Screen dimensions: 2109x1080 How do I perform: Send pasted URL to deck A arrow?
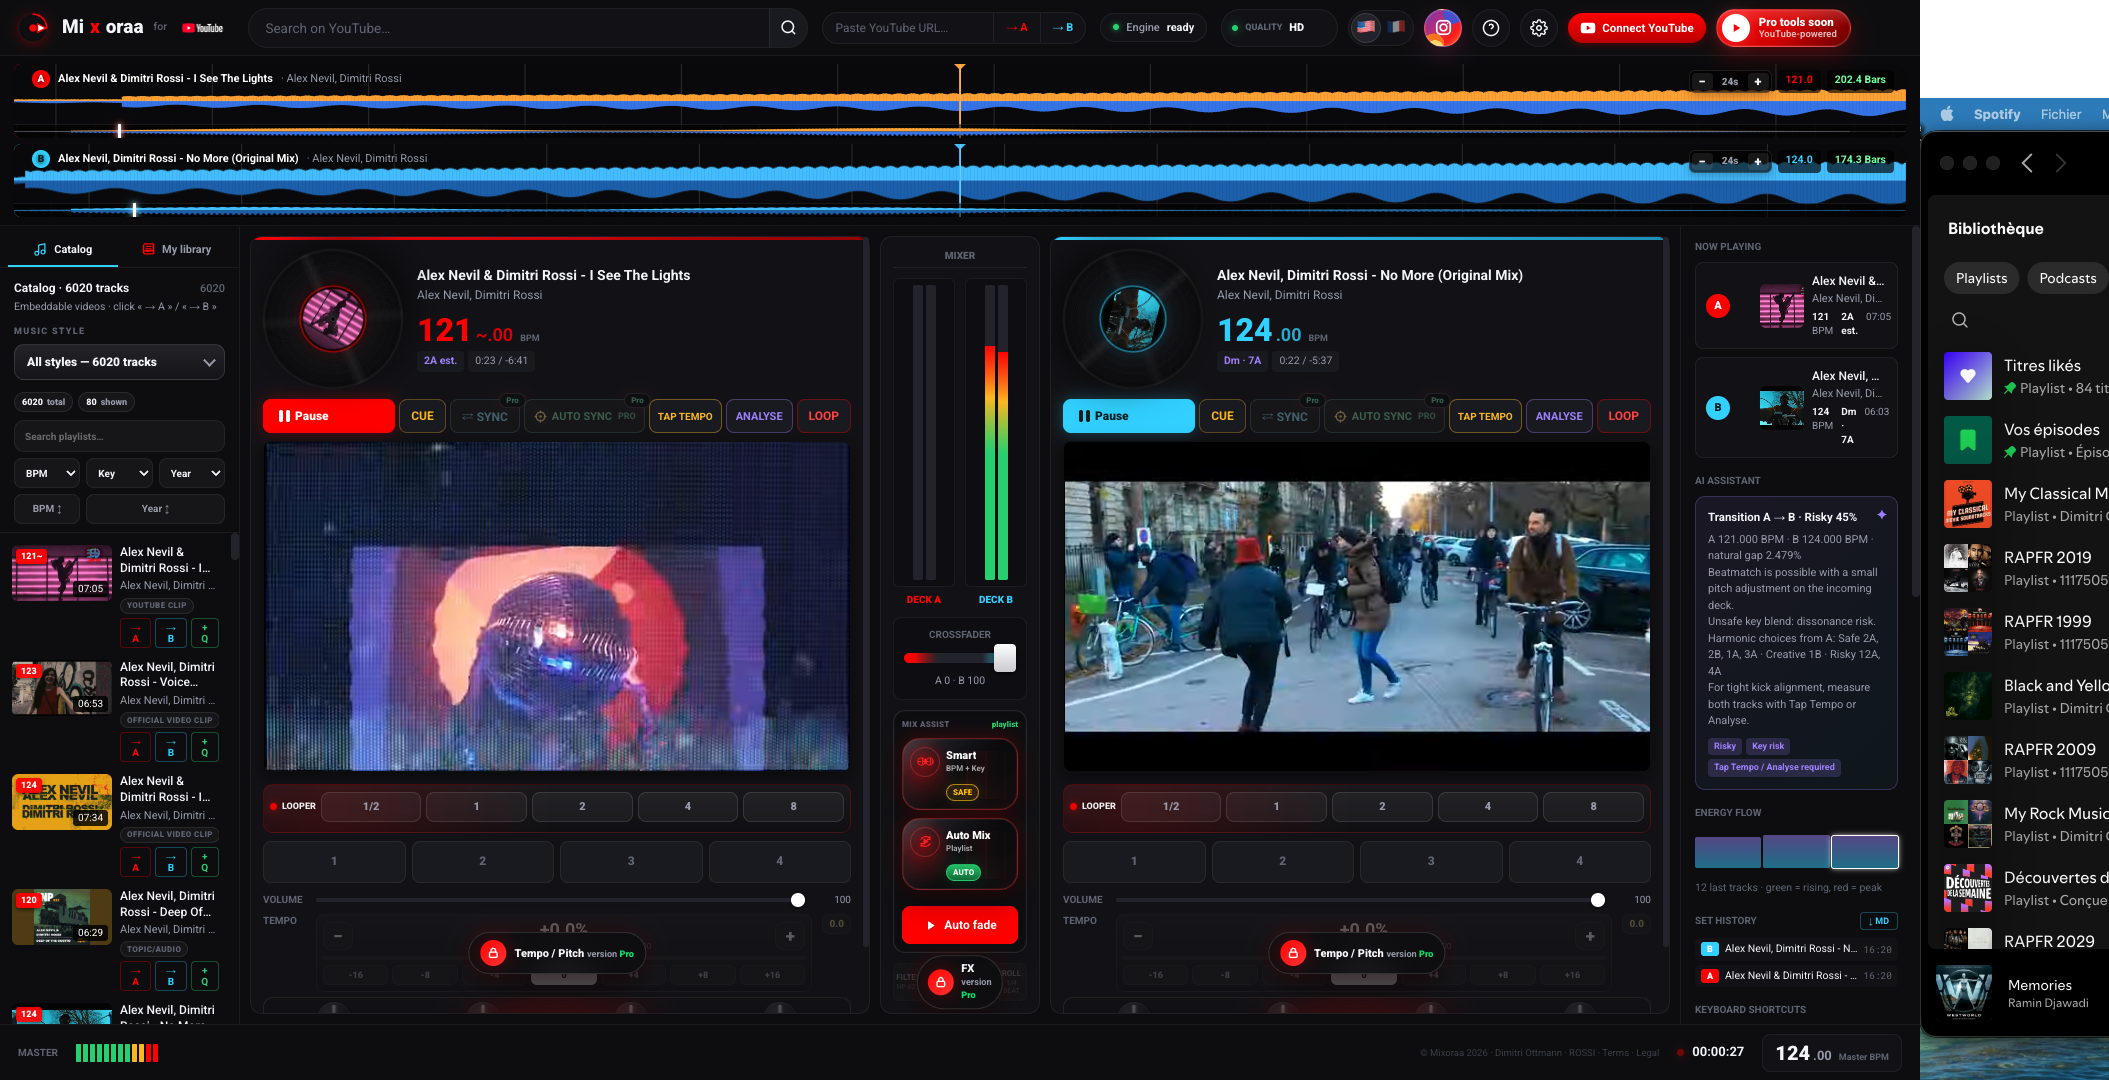[x=1017, y=28]
